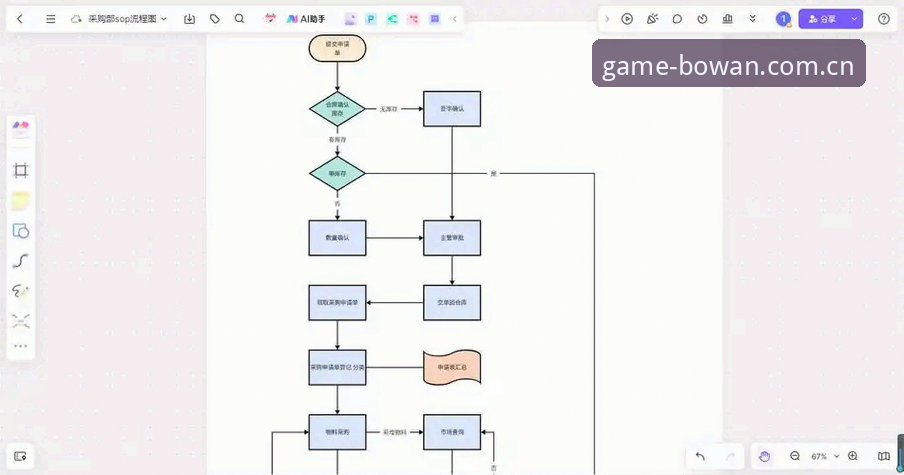Viewport: 904px width, 475px height.
Task: Open the help question mark icon
Action: 884,19
